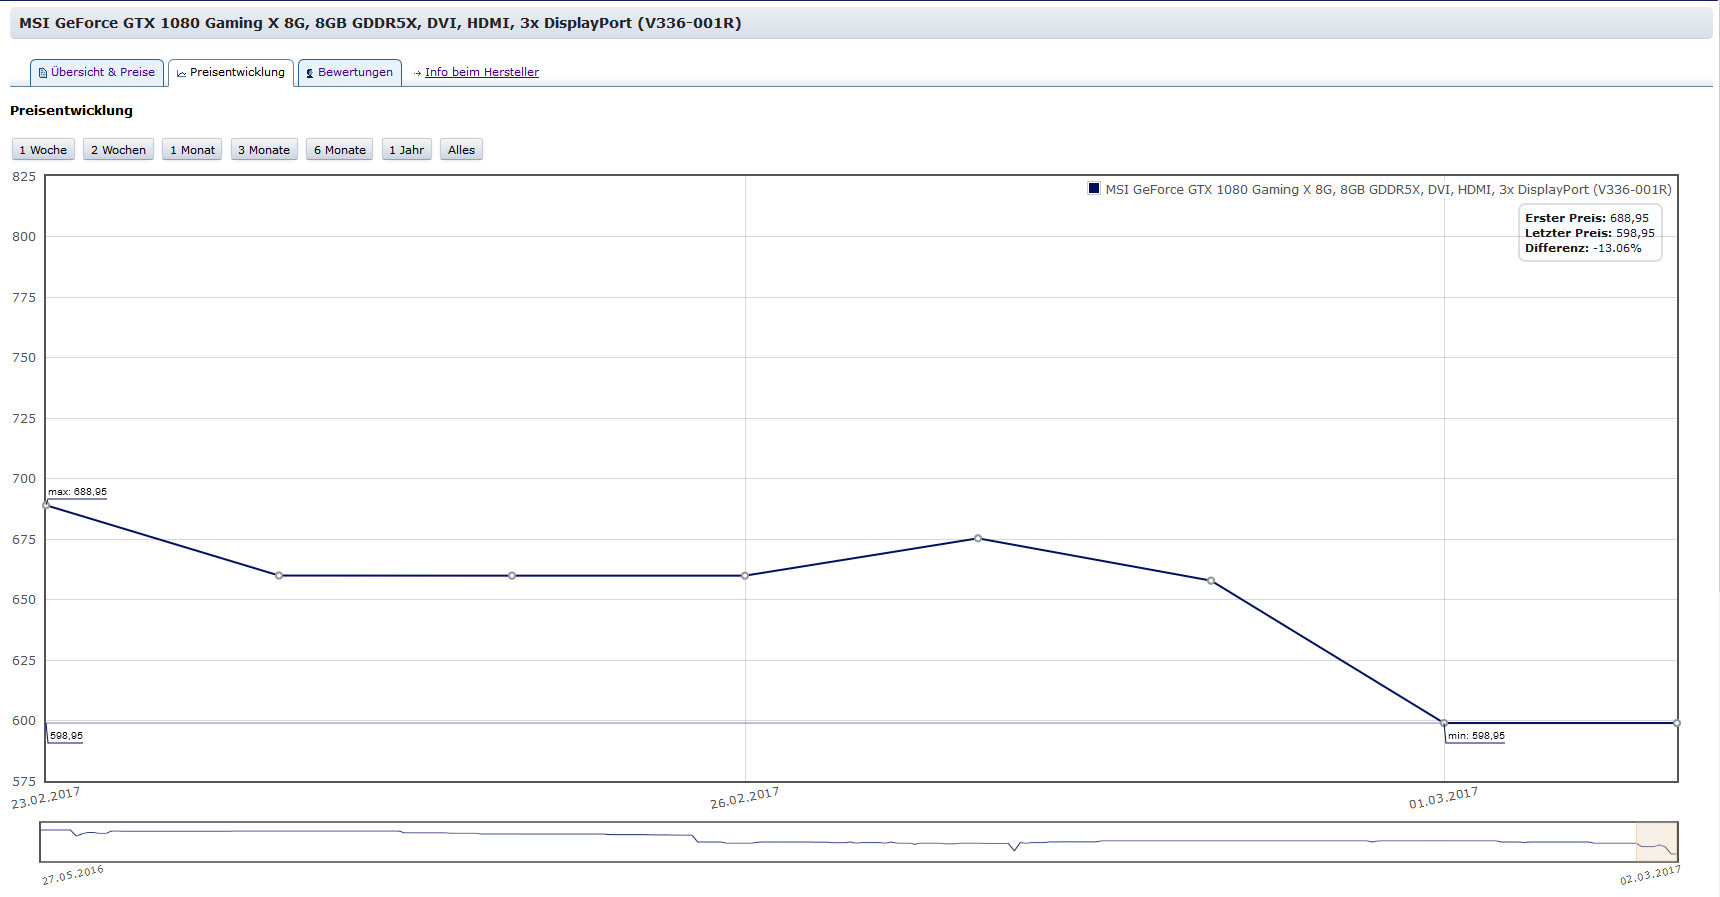Click the Übersicht & Preise tab icon
Screen dimensions: 1720x897
click(x=43, y=73)
